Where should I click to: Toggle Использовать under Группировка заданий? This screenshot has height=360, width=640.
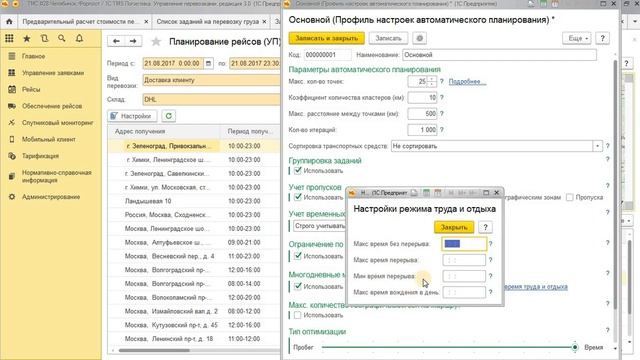(x=298, y=170)
